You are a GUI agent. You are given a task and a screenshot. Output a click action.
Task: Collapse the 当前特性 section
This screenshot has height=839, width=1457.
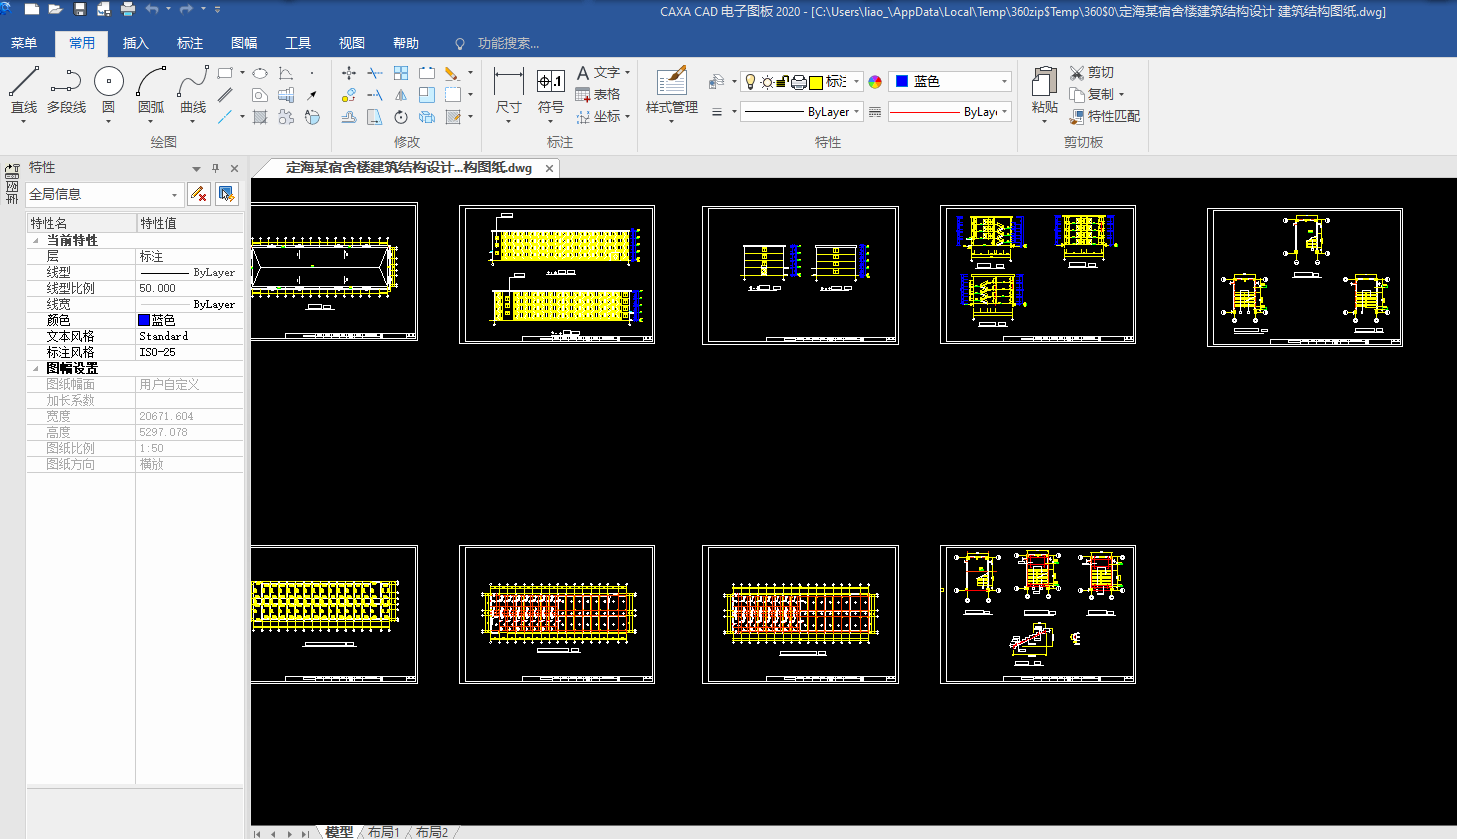click(36, 240)
